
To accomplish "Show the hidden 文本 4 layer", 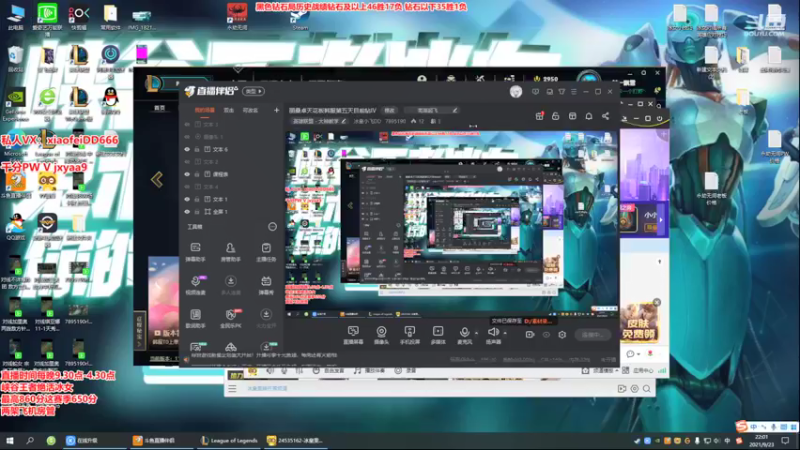I will [x=187, y=187].
